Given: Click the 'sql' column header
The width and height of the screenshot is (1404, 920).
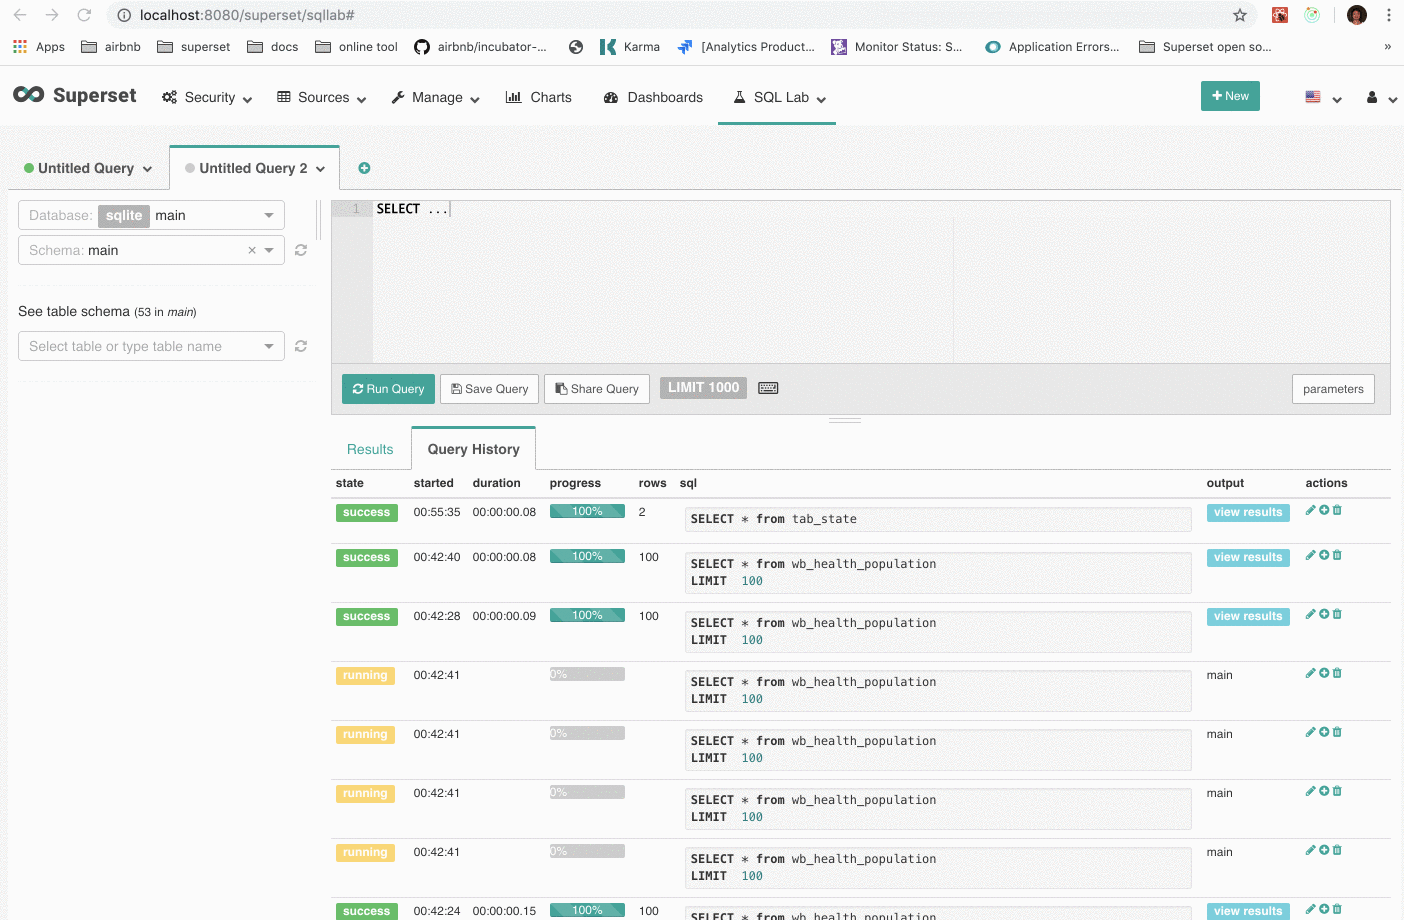Looking at the screenshot, I should [x=688, y=483].
